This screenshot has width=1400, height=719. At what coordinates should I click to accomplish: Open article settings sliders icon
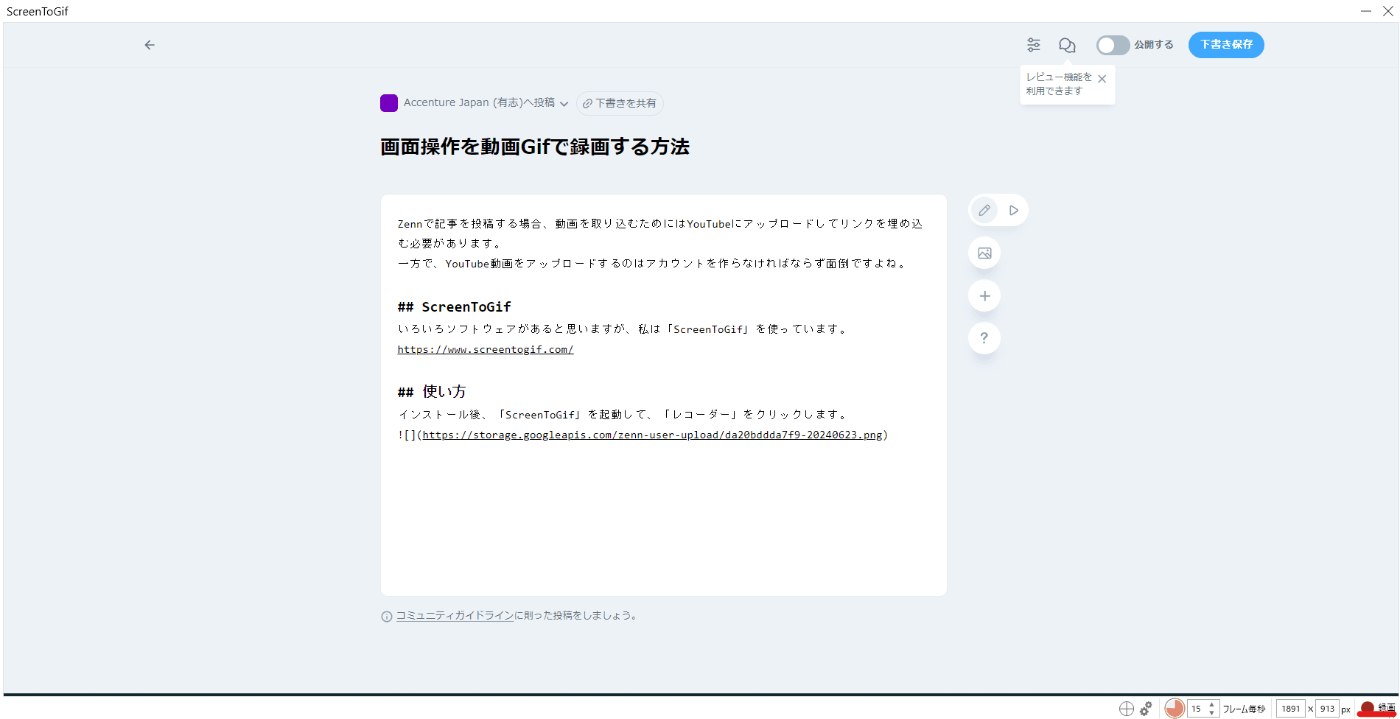tap(1033, 45)
